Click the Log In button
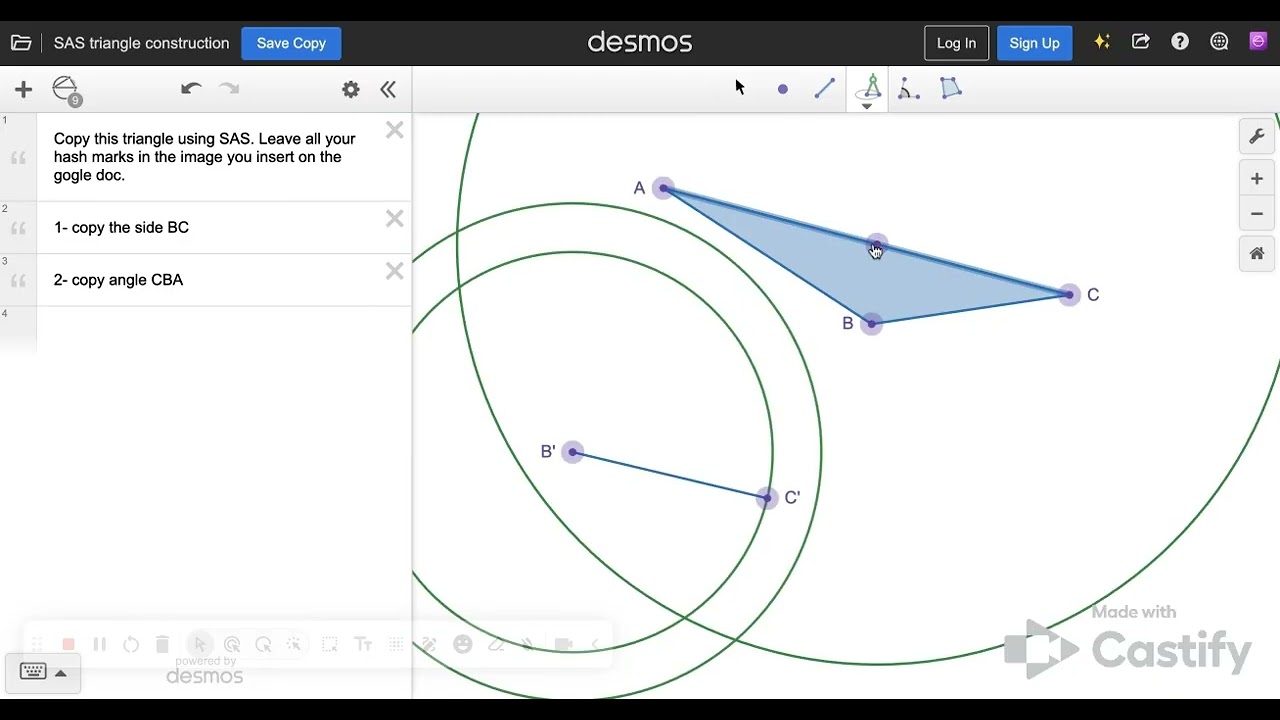The height and width of the screenshot is (720, 1280). pos(956,43)
